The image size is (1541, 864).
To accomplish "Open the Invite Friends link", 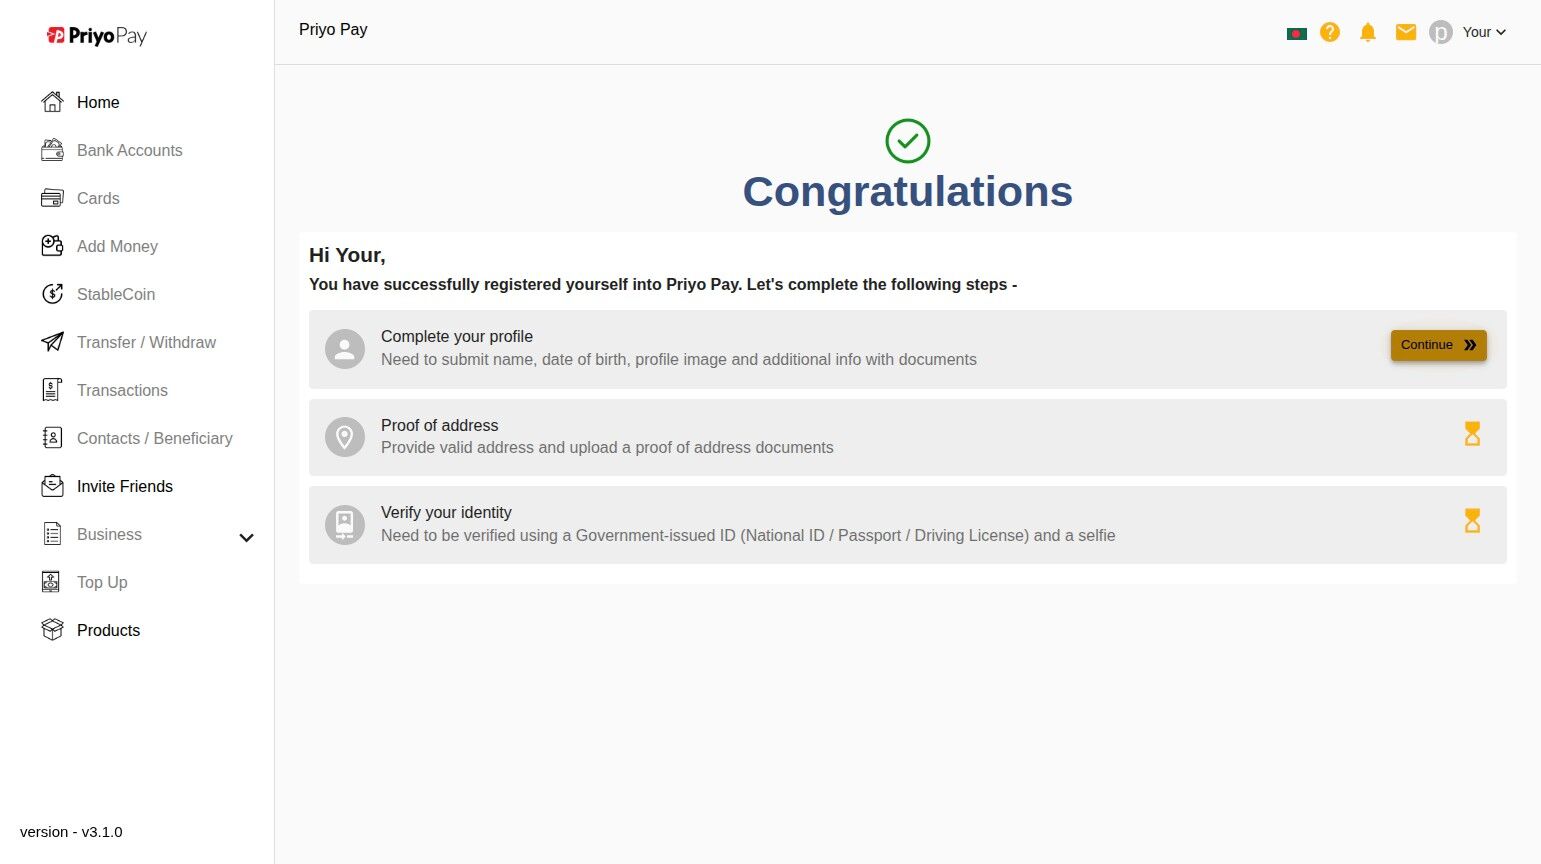I will point(124,486).
